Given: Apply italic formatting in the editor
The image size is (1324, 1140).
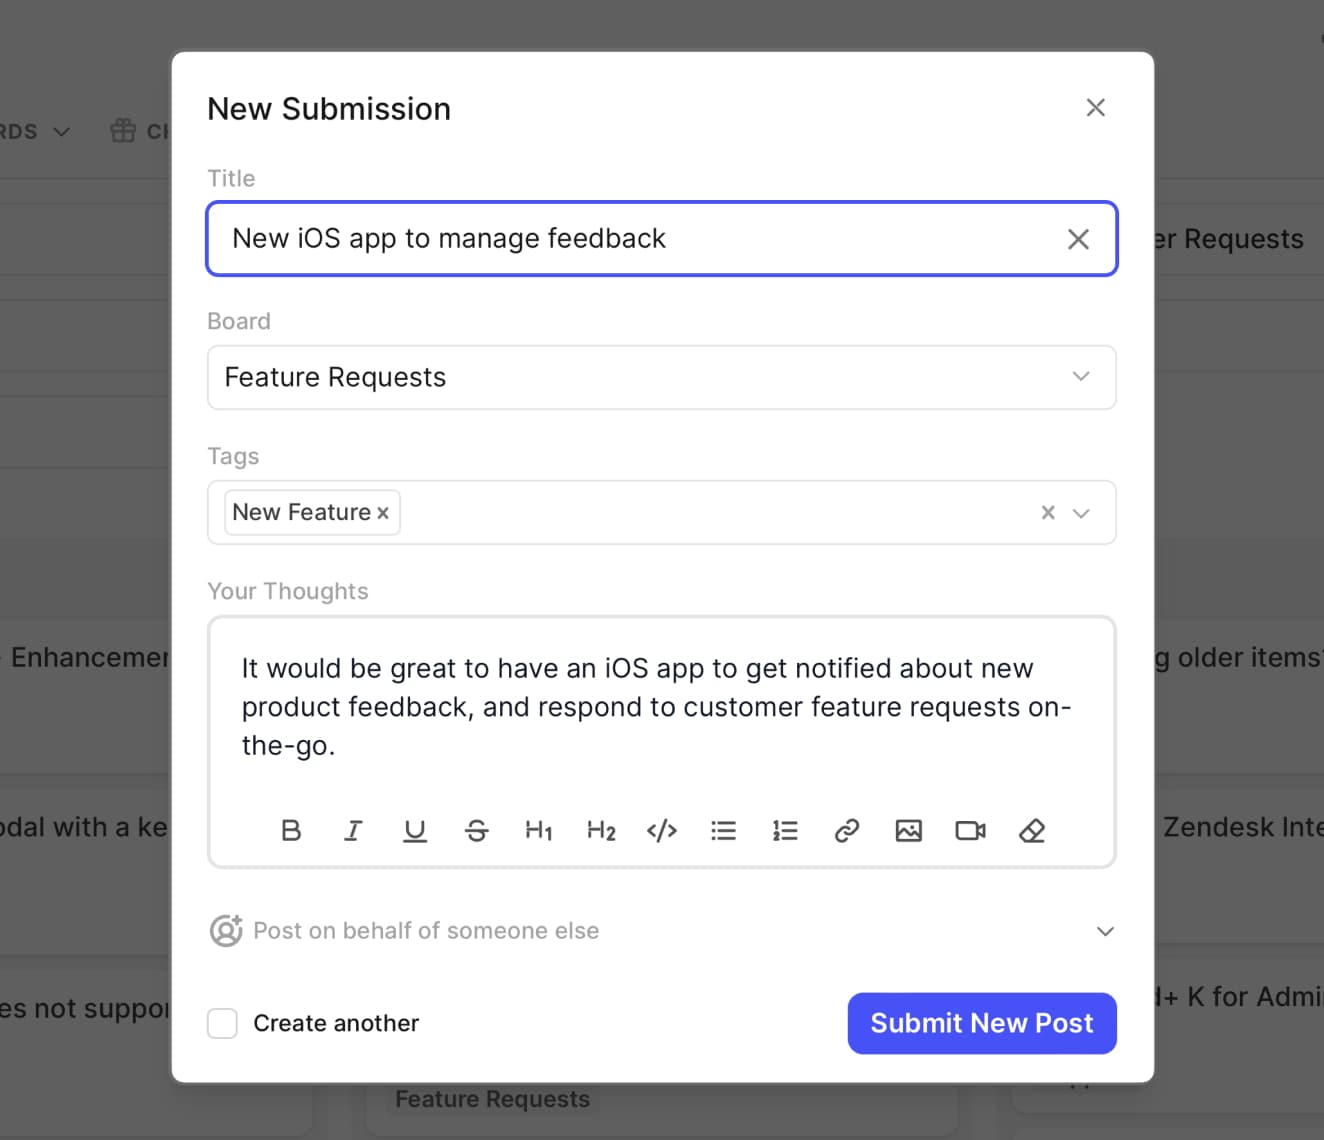Looking at the screenshot, I should pos(353,830).
